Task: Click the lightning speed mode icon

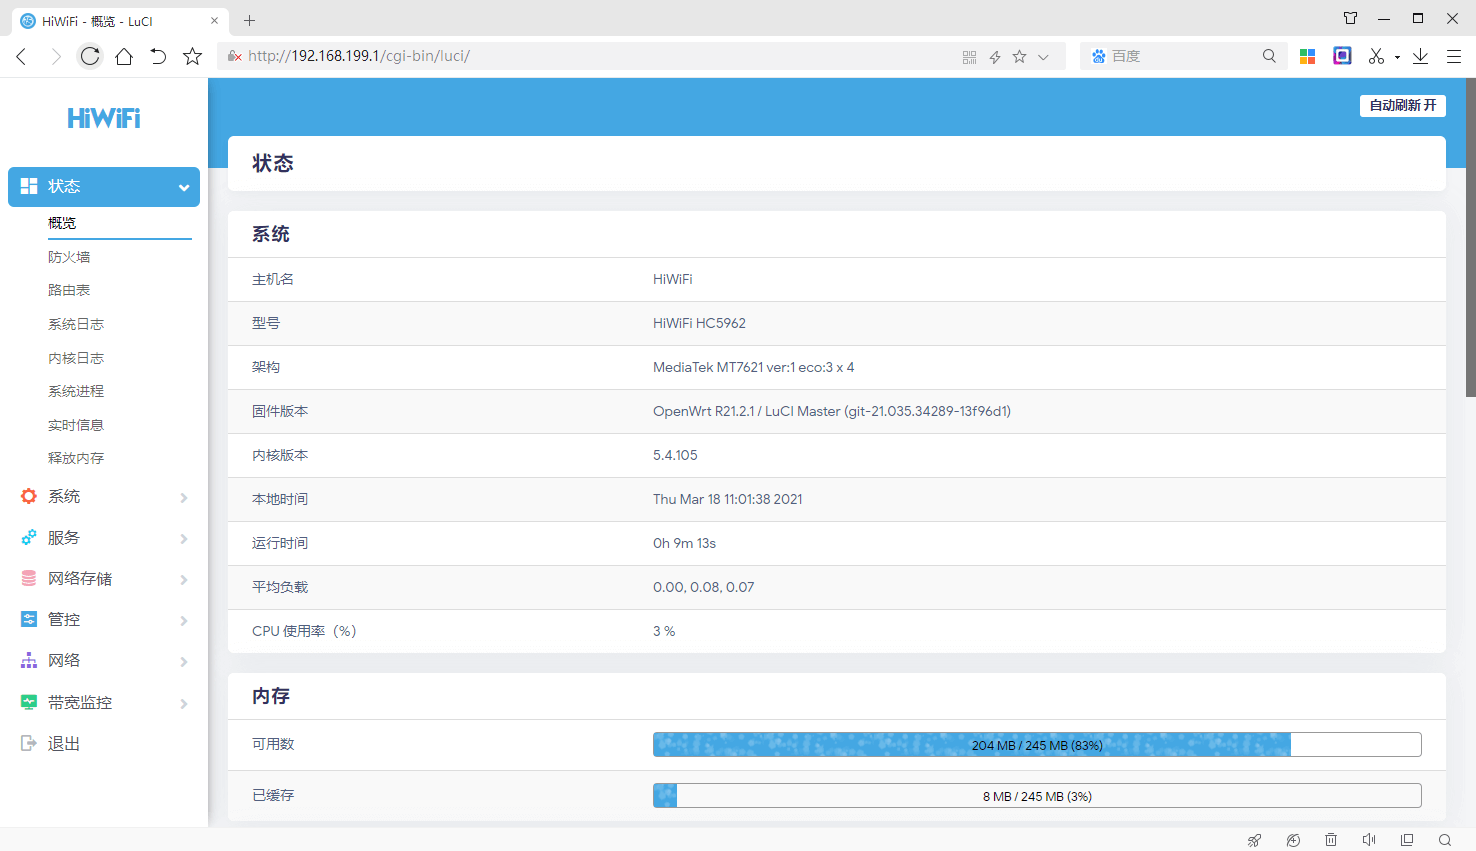Action: [x=995, y=57]
